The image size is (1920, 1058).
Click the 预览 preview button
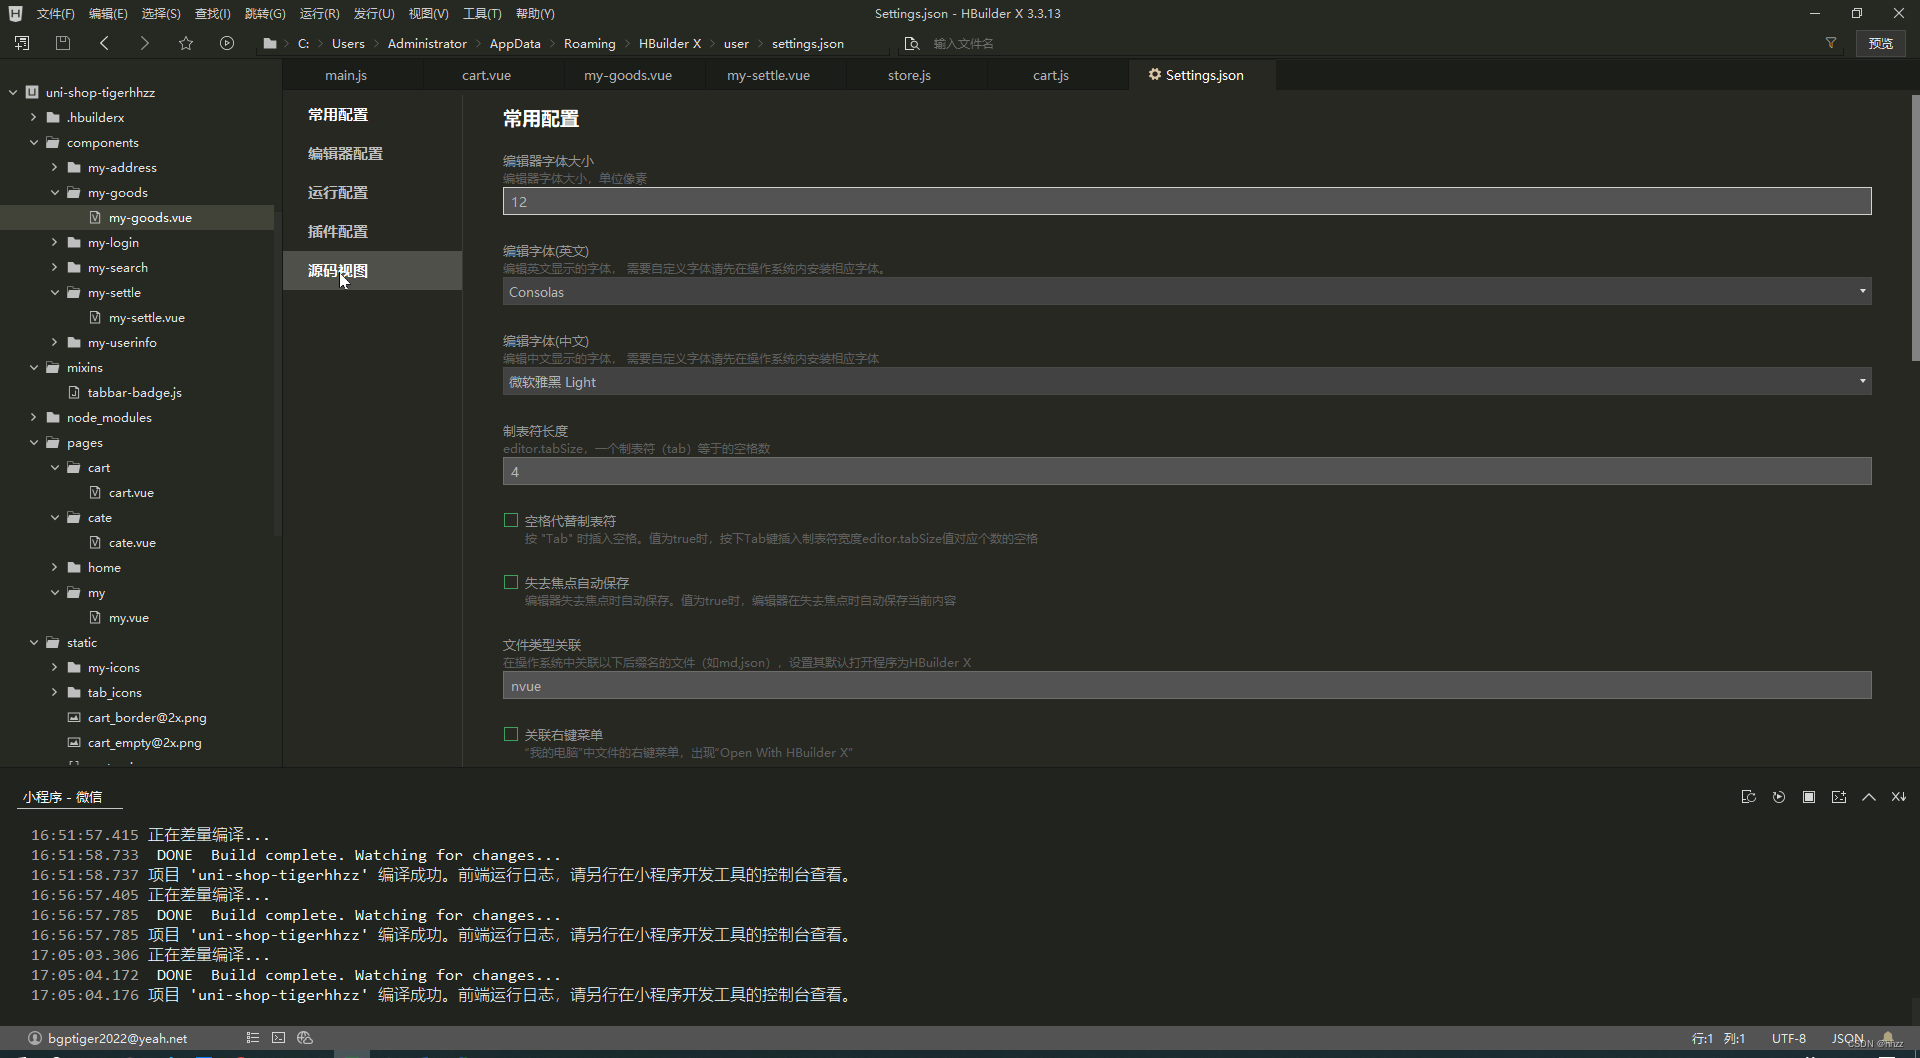click(x=1881, y=43)
